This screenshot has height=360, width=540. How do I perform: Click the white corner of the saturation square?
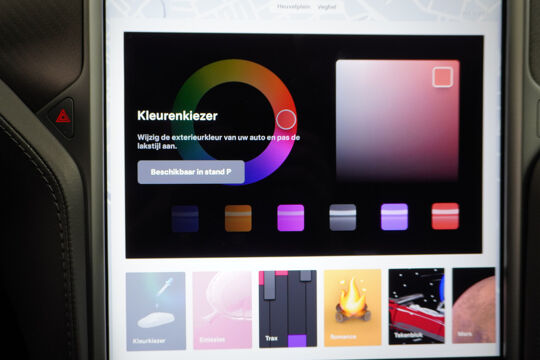coord(341,65)
